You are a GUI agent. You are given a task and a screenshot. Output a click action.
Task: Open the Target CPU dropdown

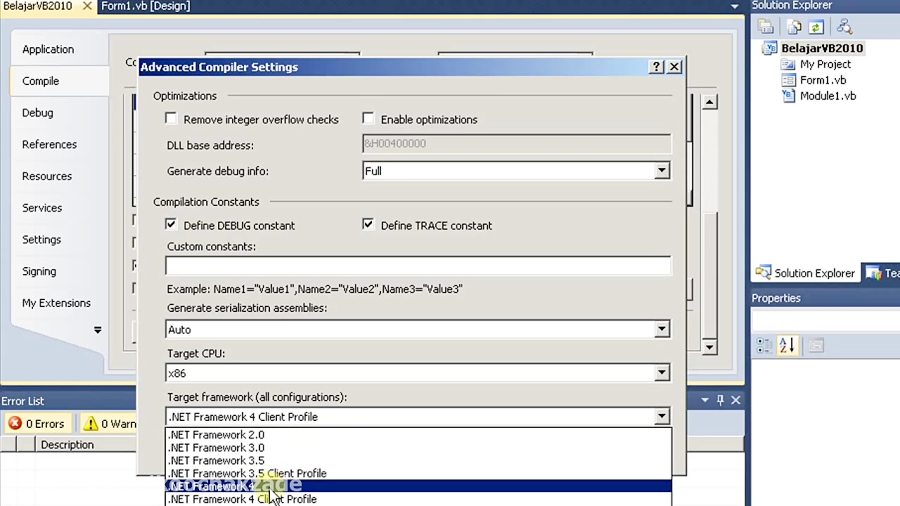pyautogui.click(x=662, y=373)
